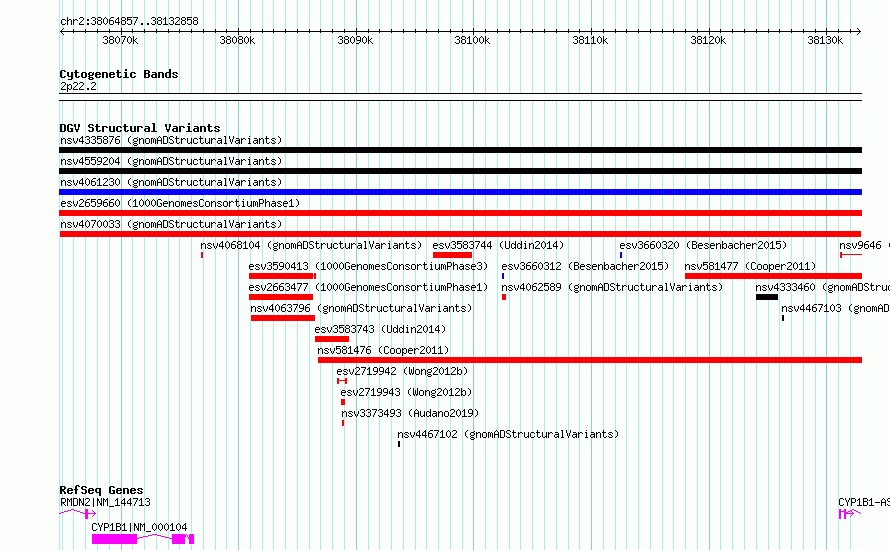Click the DGV Structural Variants track title
Screen dimensions: 890x550
pyautogui.click(x=140, y=128)
